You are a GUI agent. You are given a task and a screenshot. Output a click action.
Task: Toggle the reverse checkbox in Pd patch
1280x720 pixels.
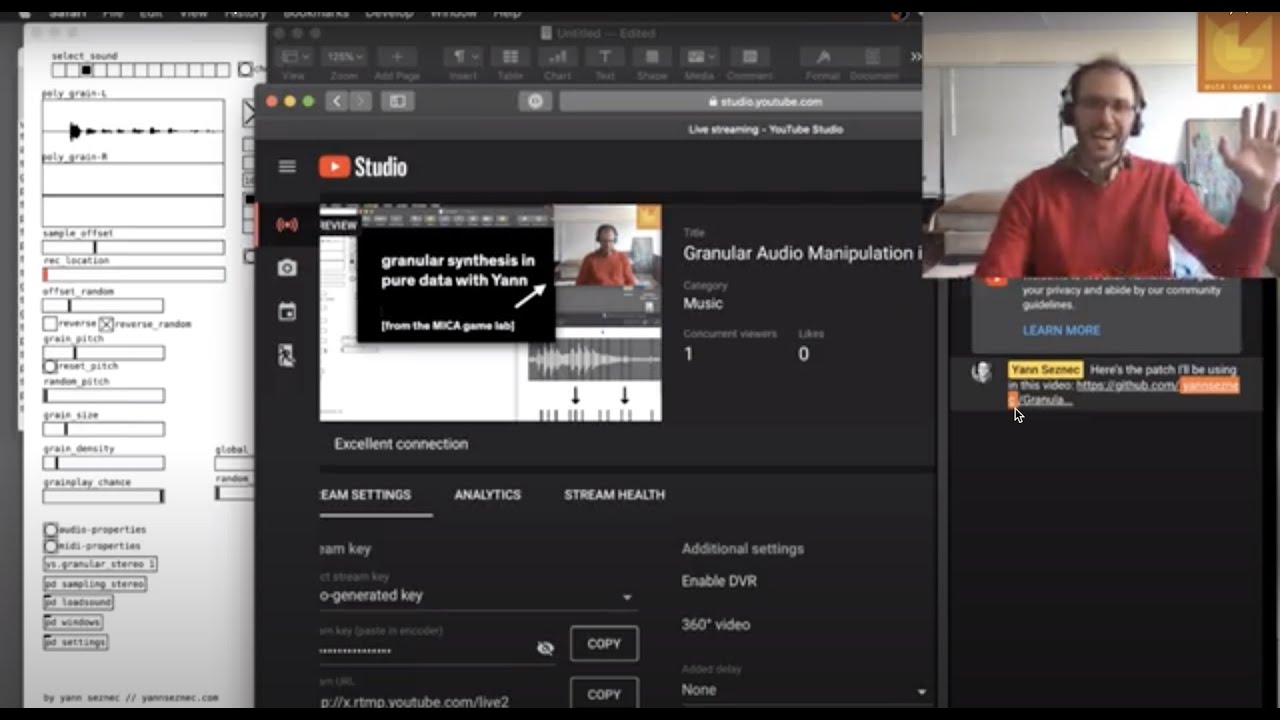(49, 324)
